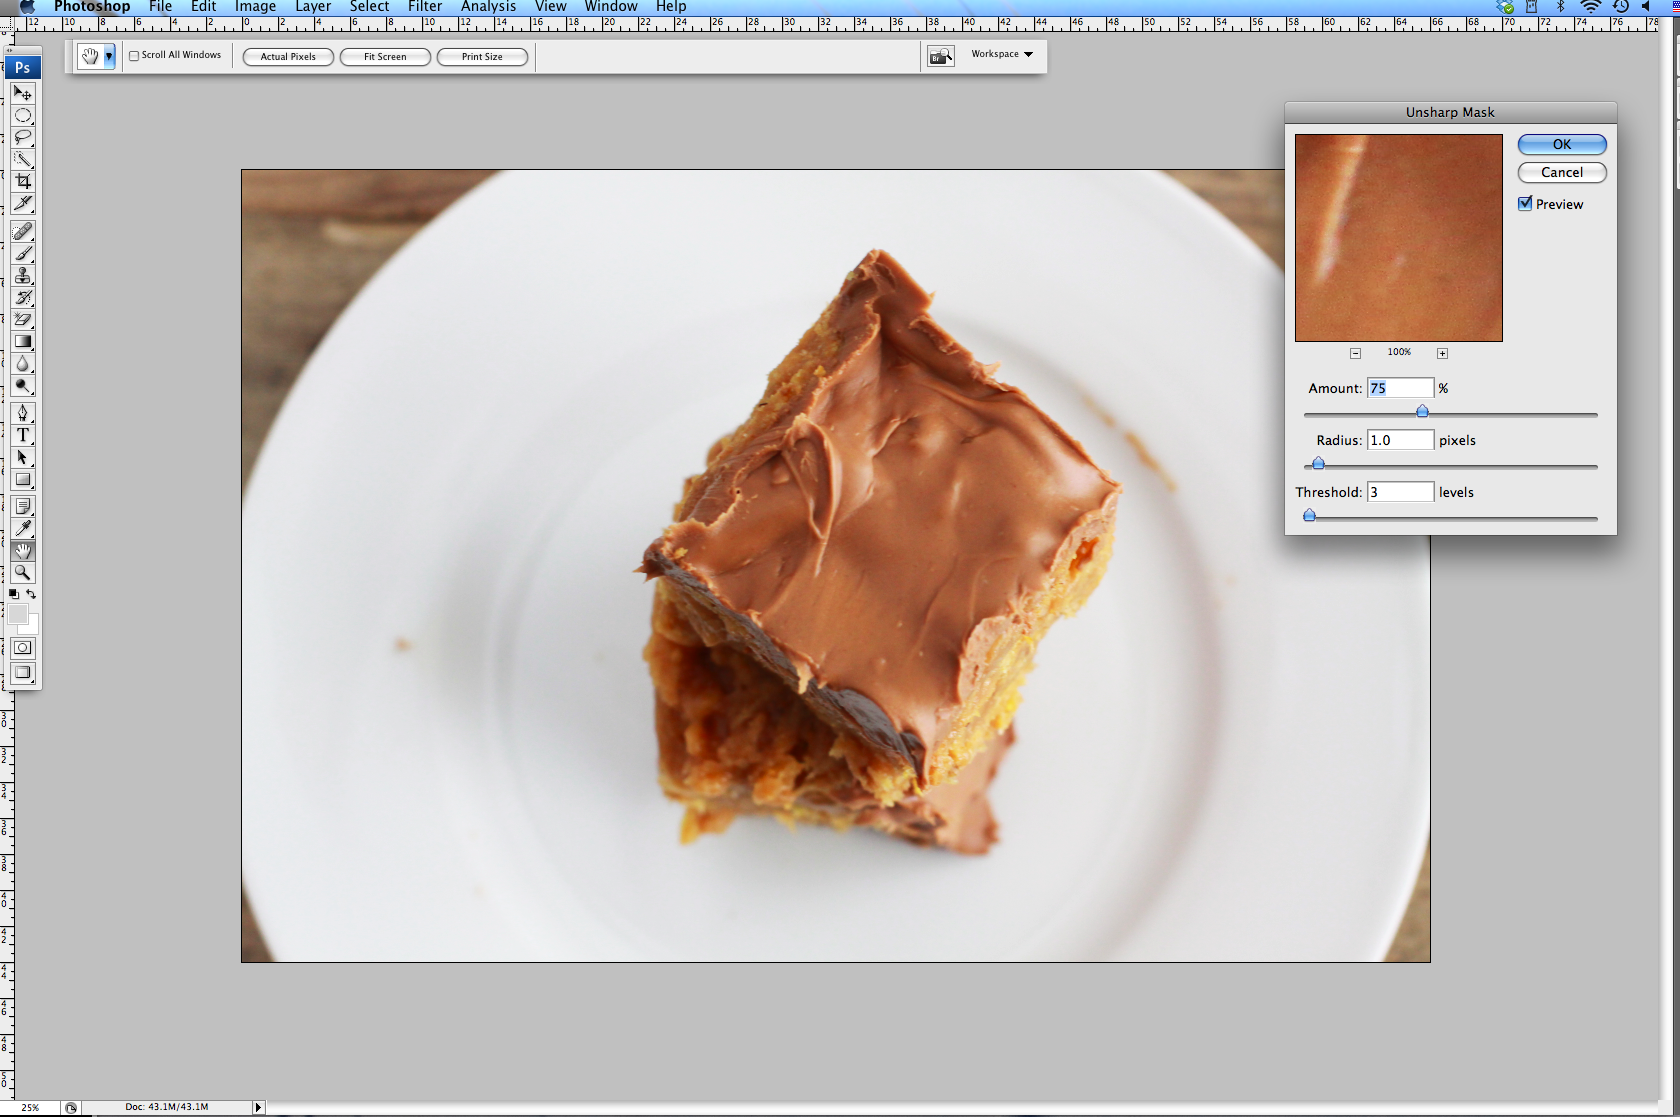Select the Eyedropper tool

[x=23, y=528]
